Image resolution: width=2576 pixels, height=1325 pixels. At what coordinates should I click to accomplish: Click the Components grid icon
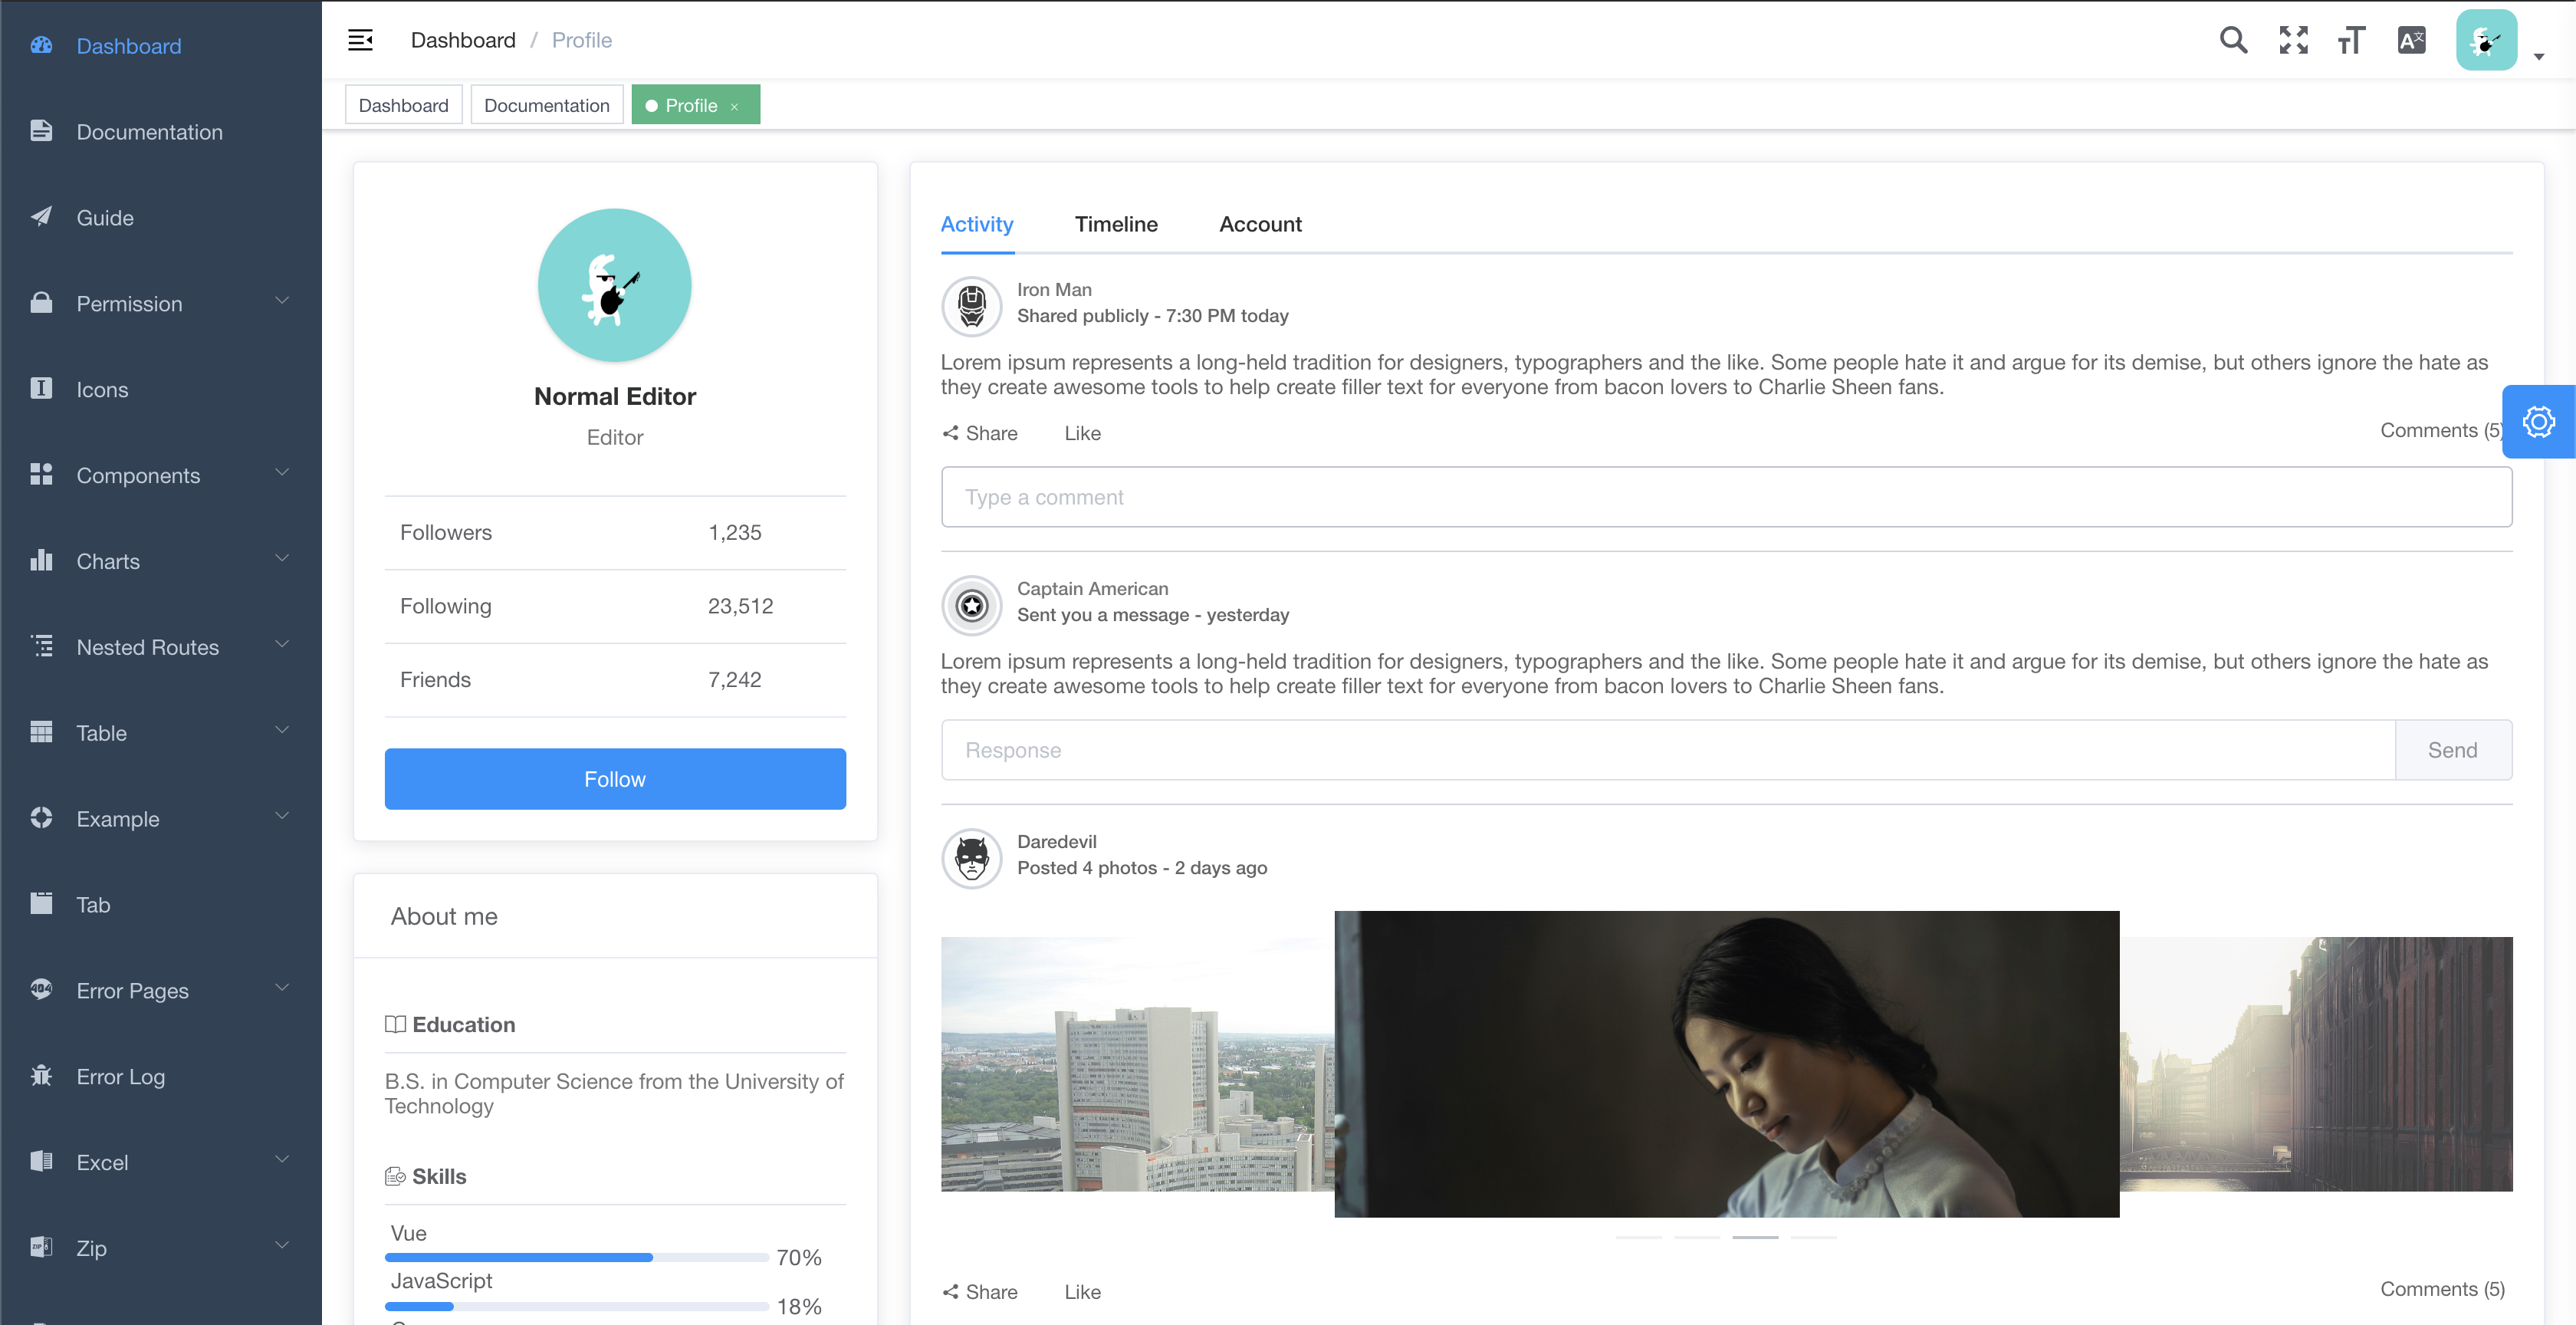[41, 475]
